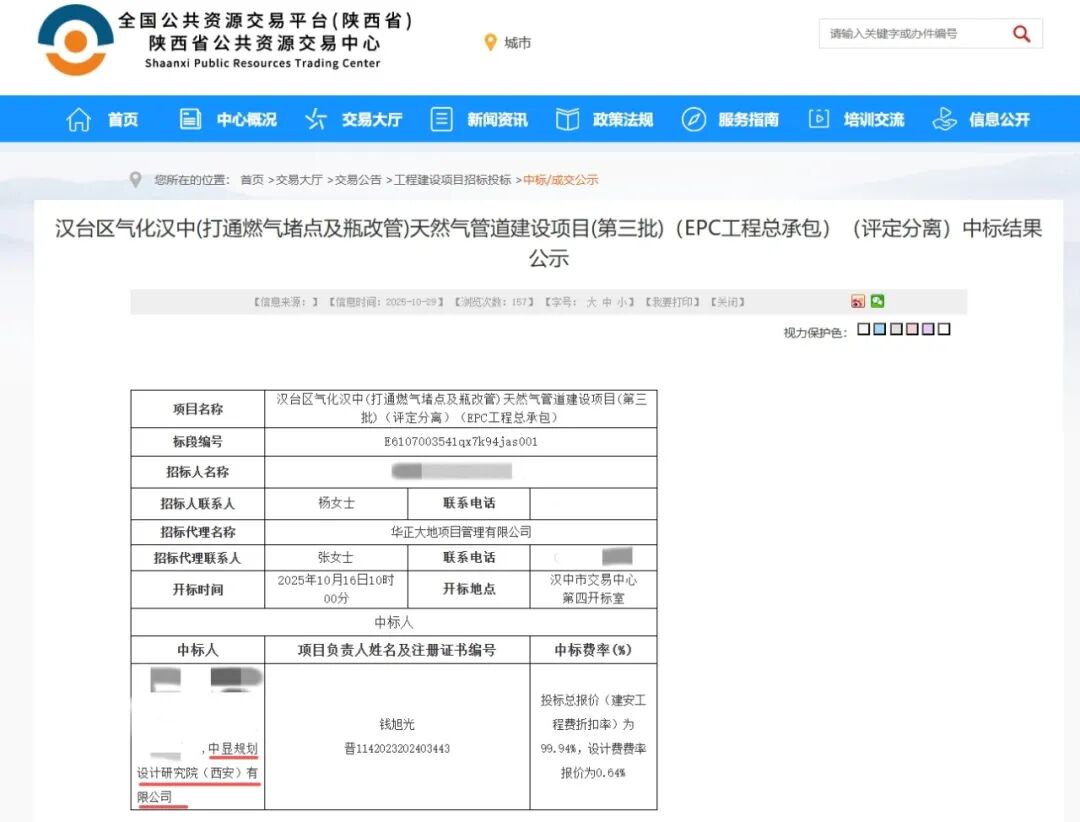Click the 交易大厅 navigation icon

click(x=316, y=120)
